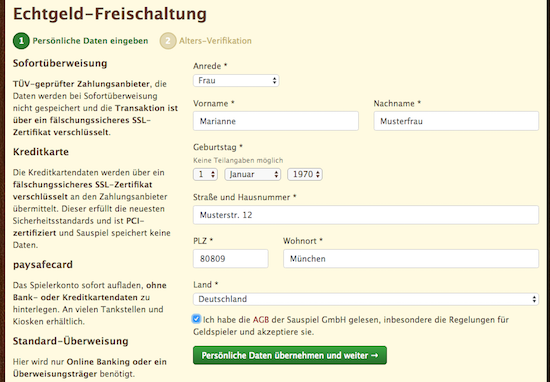Screen dimensions: 550x382
Task: Click the Nachname field containing Musterfrau
Action: (x=456, y=121)
